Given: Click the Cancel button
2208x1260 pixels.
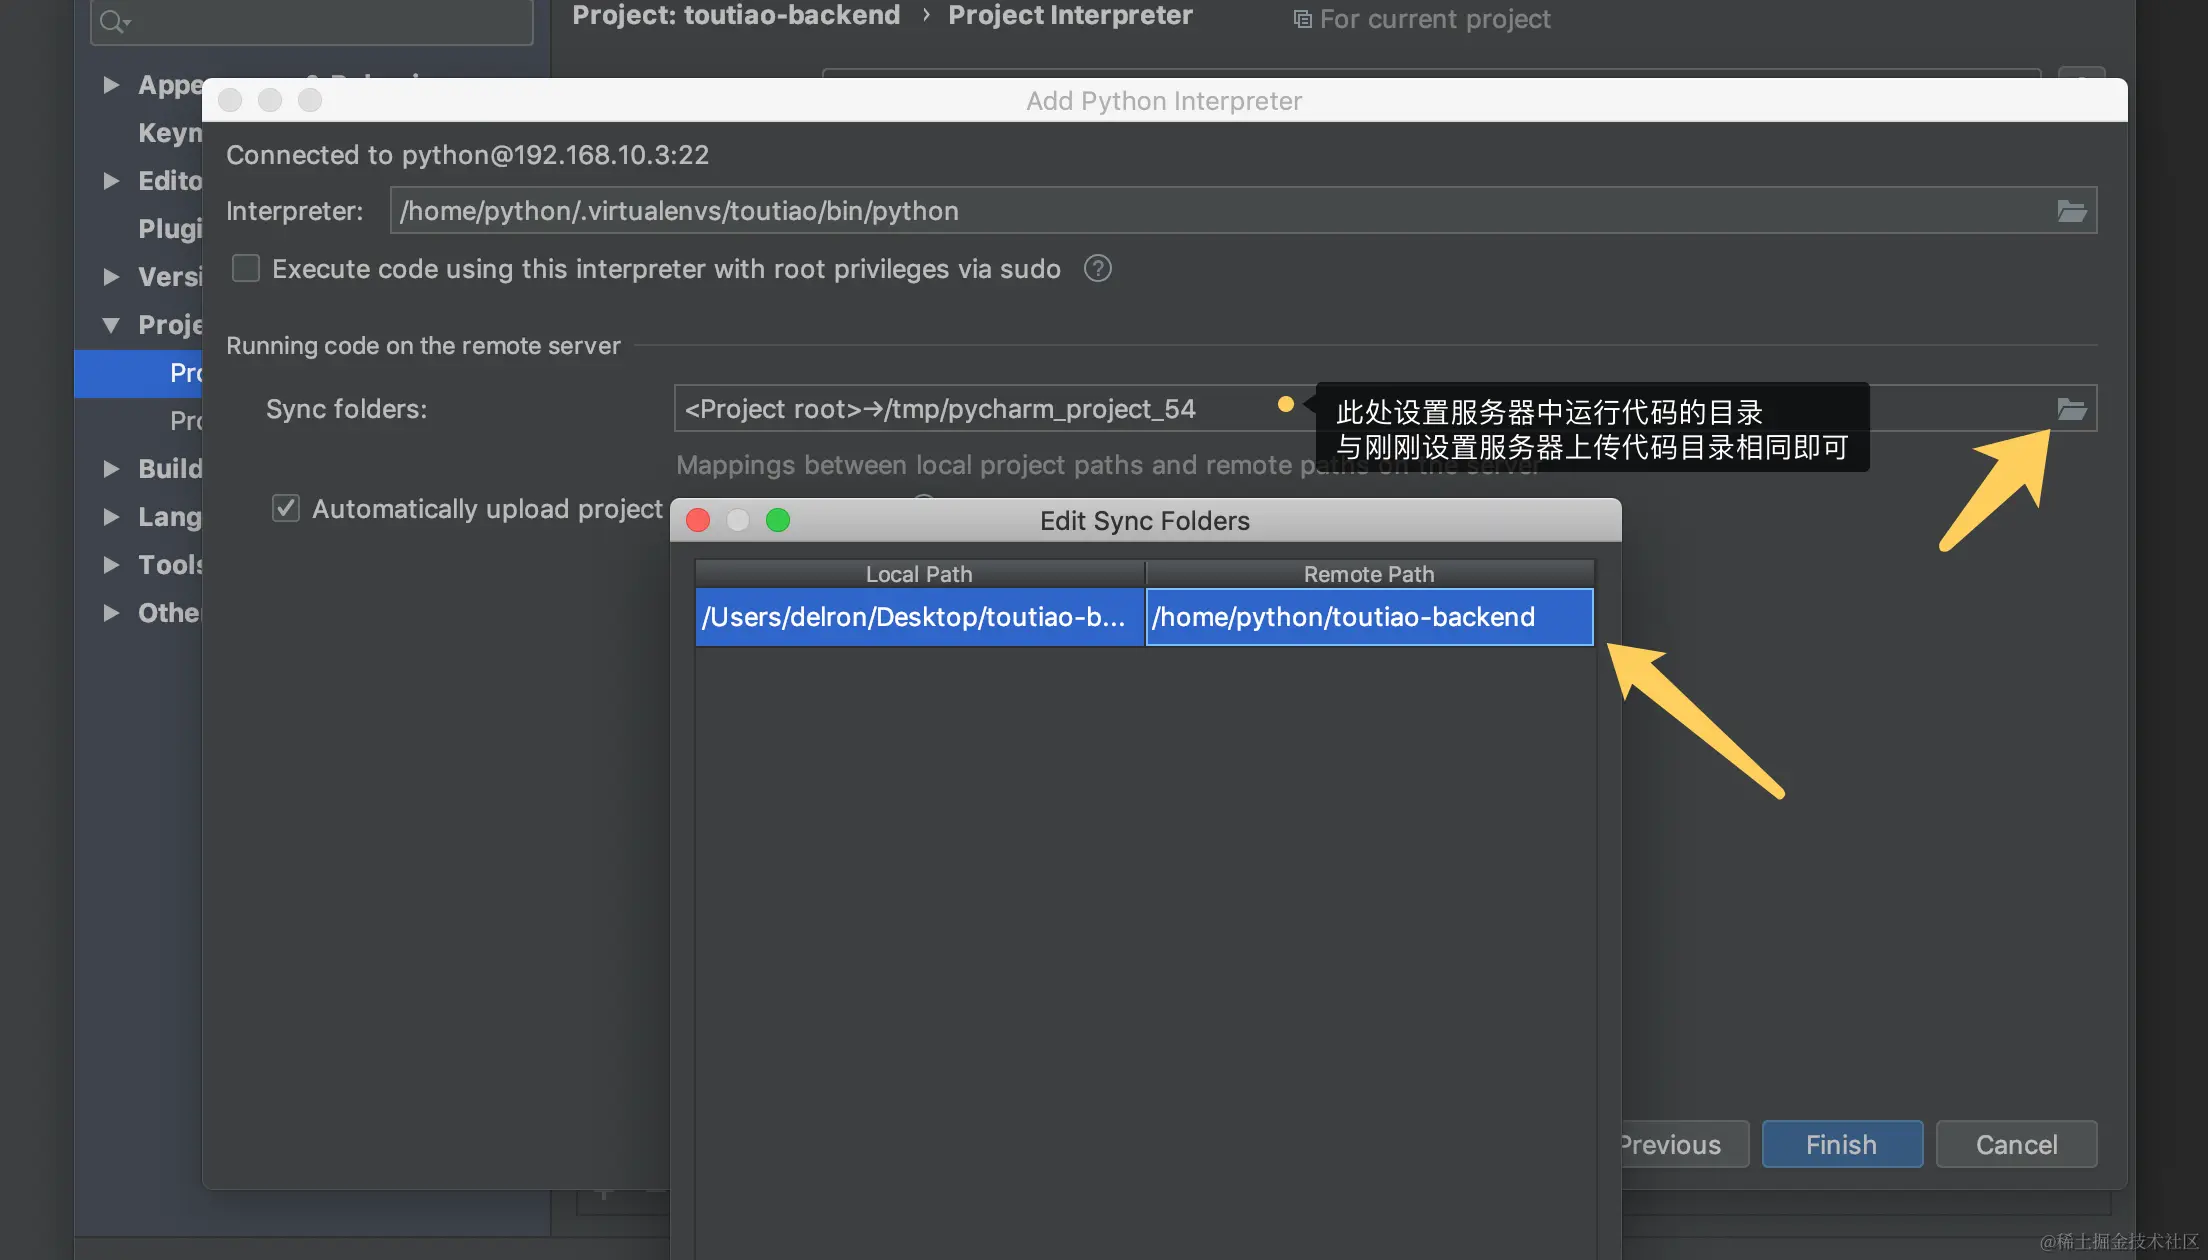Looking at the screenshot, I should tap(2016, 1144).
